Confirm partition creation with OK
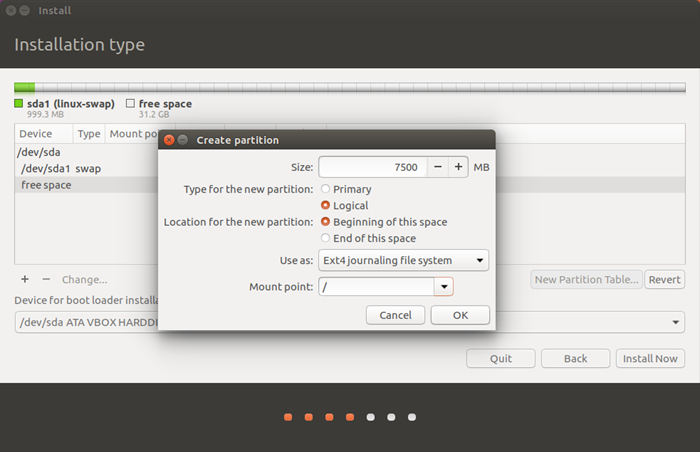This screenshot has height=452, width=700. [x=460, y=315]
